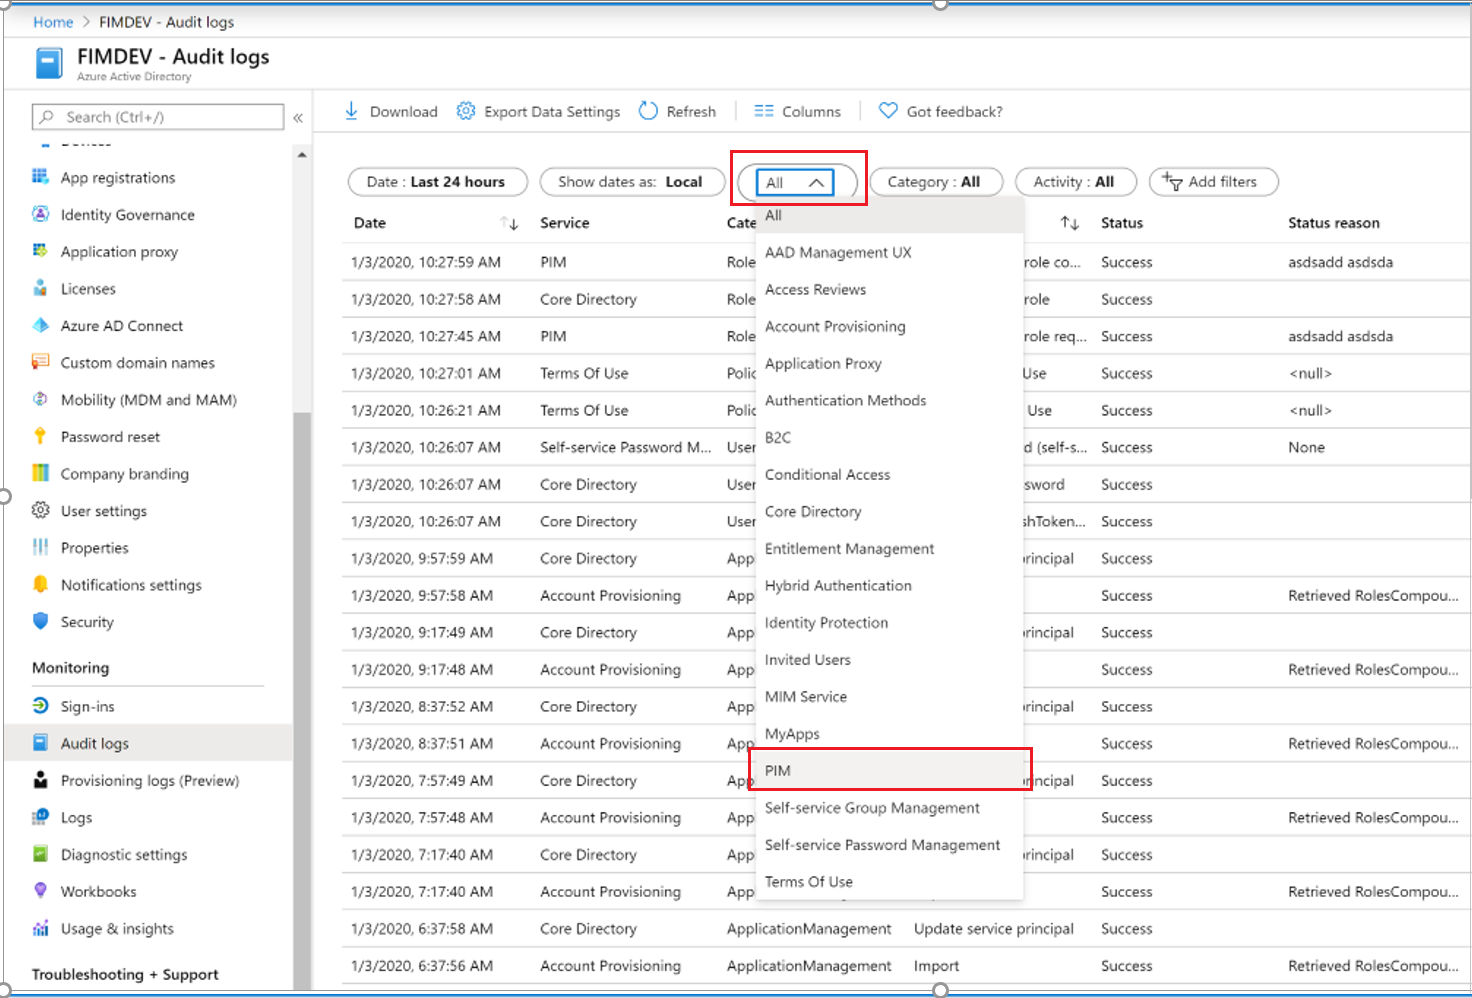Click the Licenses icon in sidebar
The width and height of the screenshot is (1472, 998).
[x=40, y=288]
